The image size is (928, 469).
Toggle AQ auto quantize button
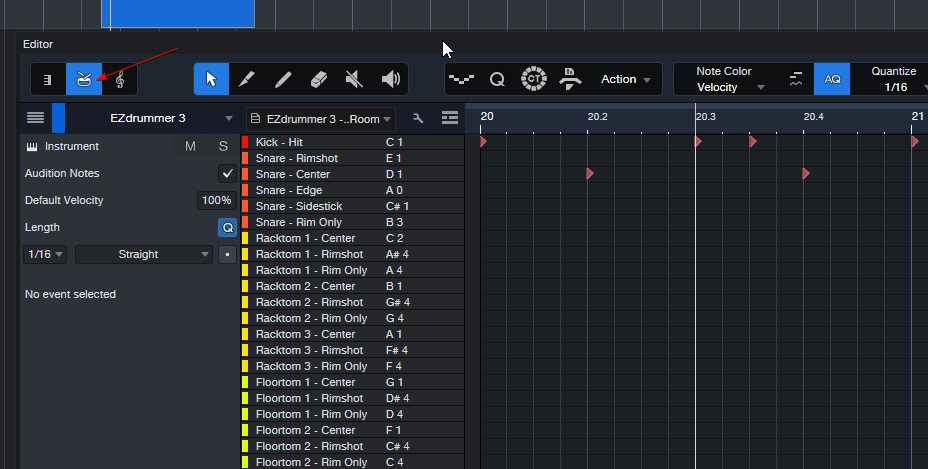[x=832, y=79]
